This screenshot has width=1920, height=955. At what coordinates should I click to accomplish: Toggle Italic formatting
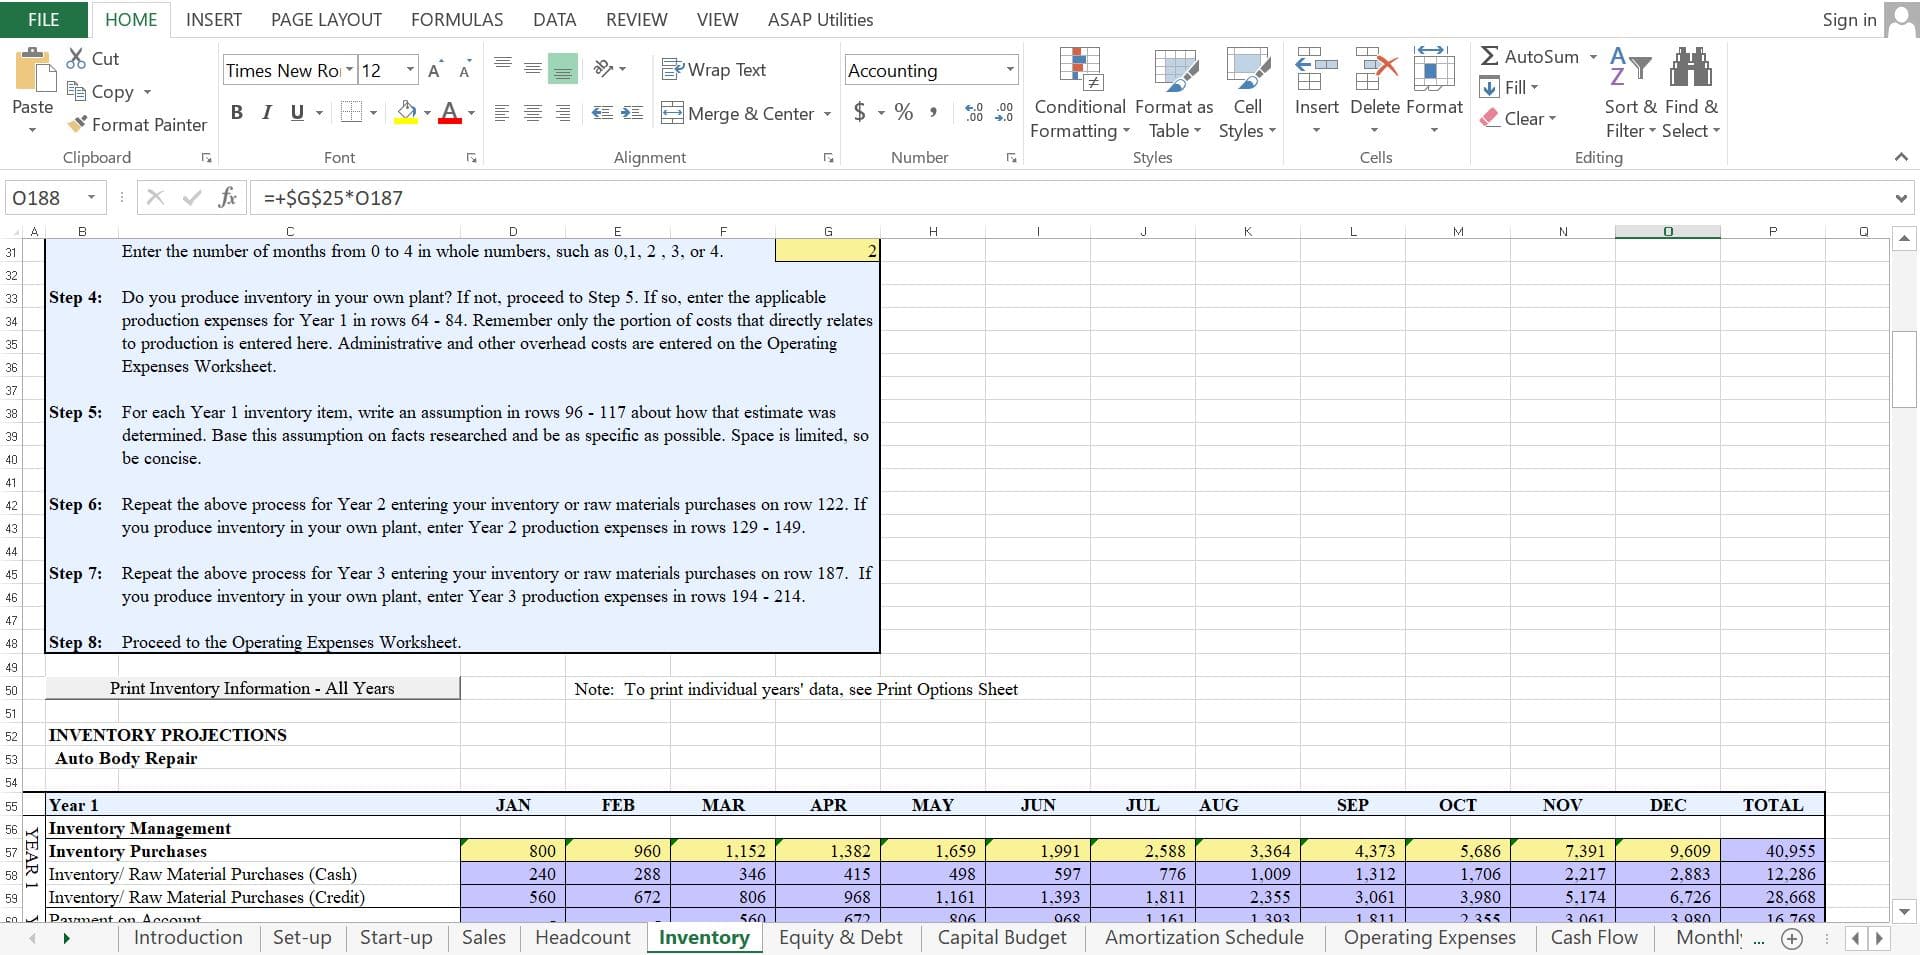266,112
